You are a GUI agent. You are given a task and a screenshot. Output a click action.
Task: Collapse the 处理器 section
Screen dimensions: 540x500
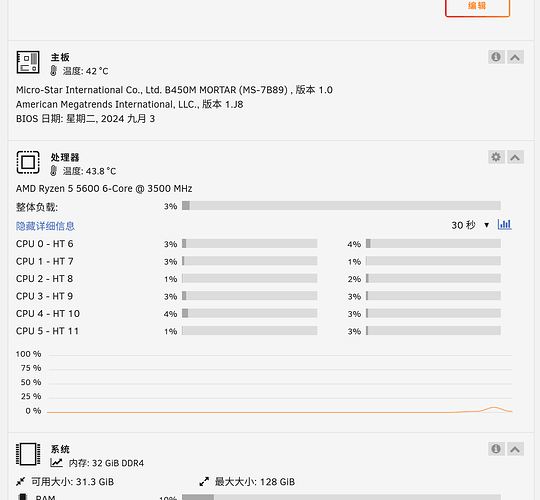pyautogui.click(x=515, y=157)
